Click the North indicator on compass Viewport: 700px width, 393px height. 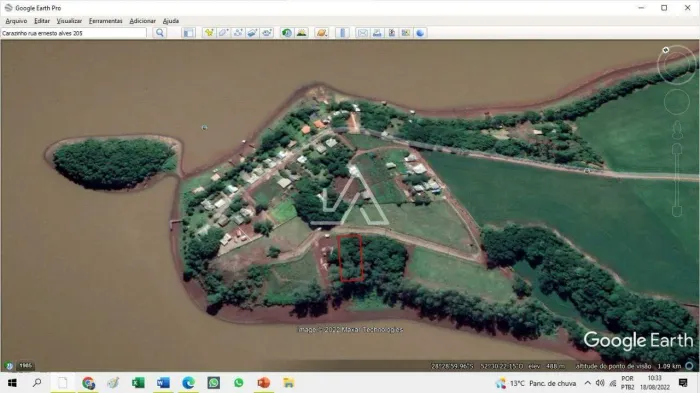pyautogui.click(x=666, y=50)
